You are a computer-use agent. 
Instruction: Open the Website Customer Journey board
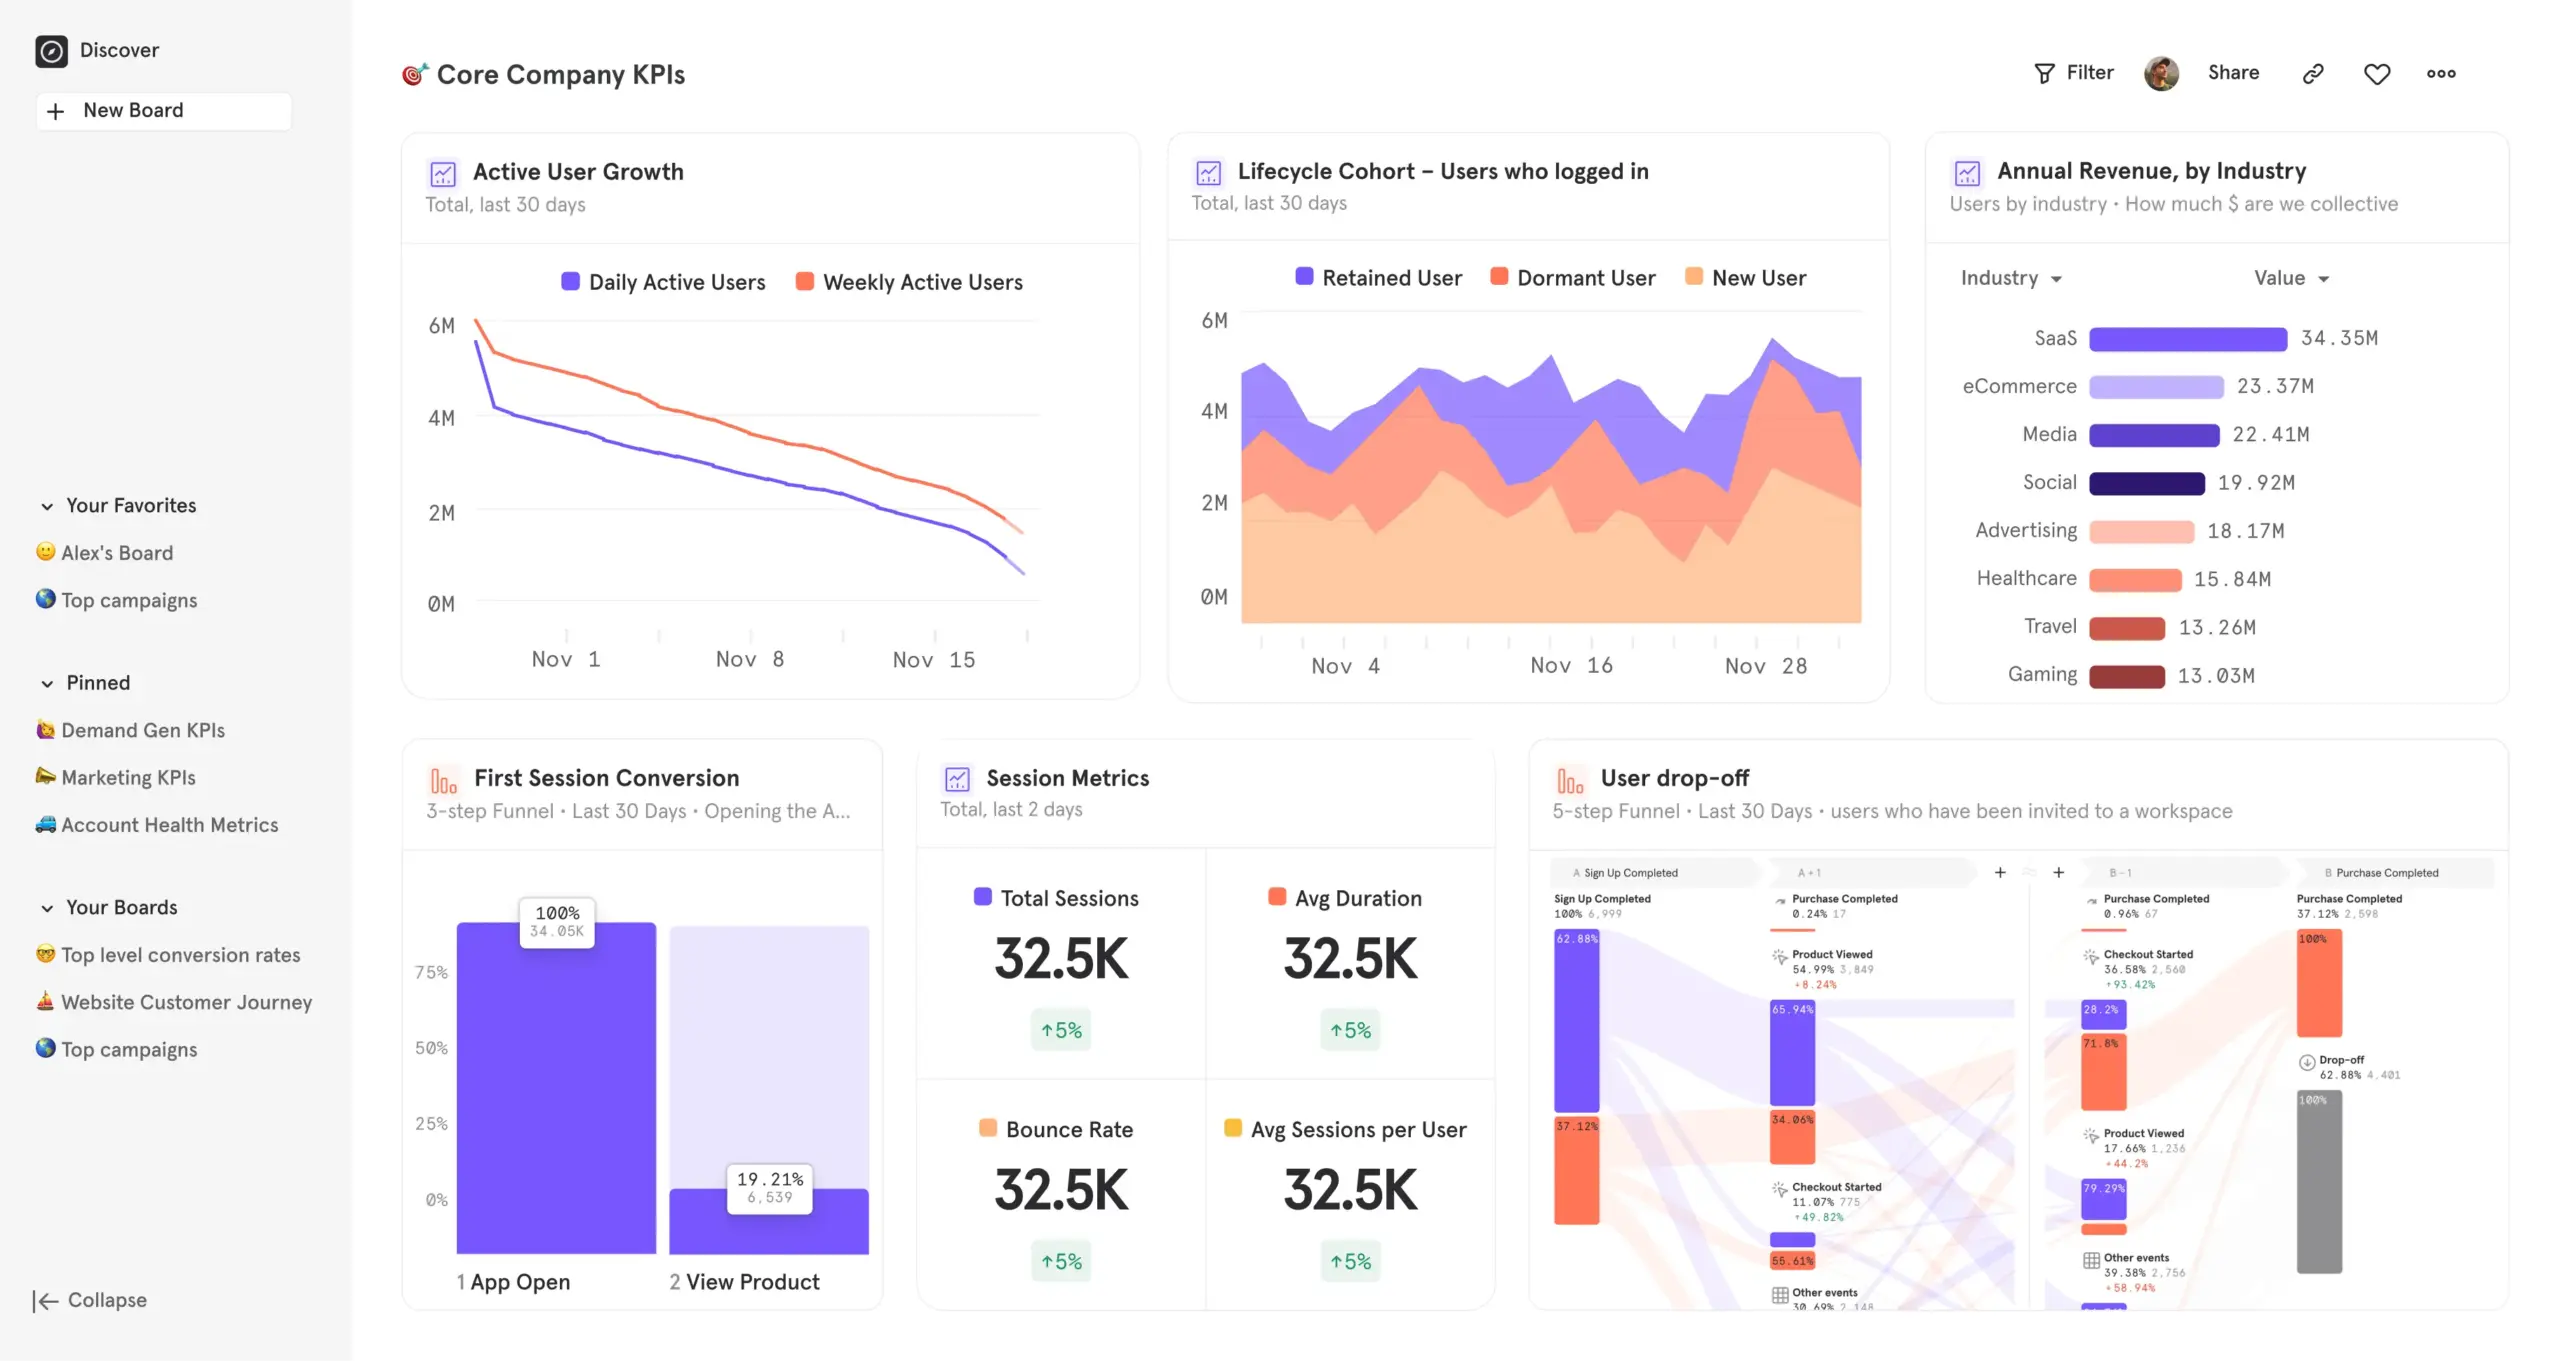click(x=186, y=1001)
